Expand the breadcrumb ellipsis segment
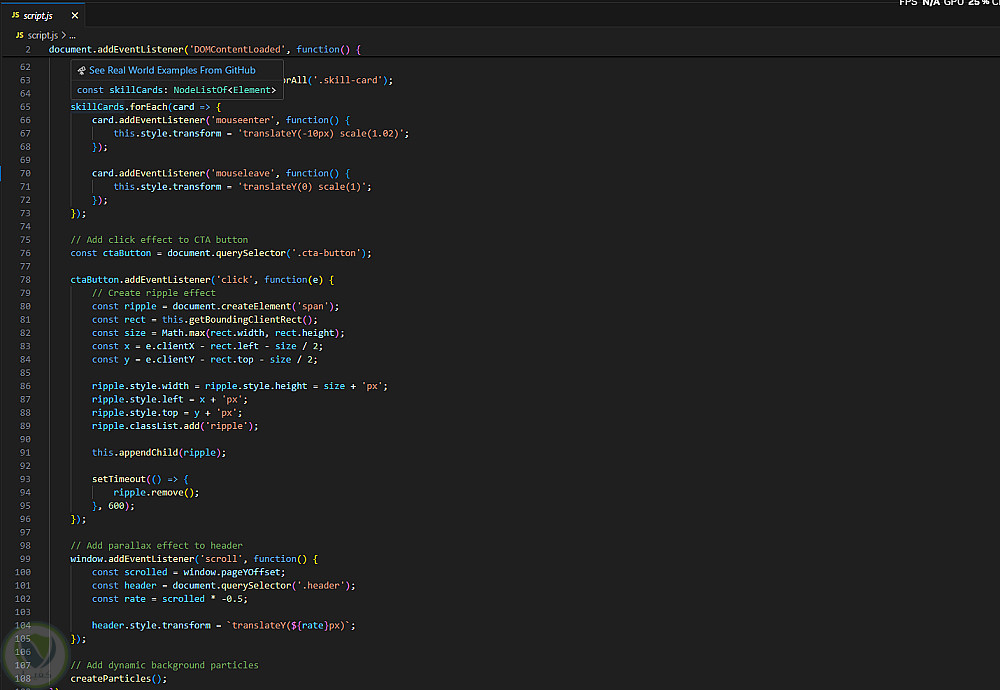The width and height of the screenshot is (1000, 690). click(x=71, y=35)
